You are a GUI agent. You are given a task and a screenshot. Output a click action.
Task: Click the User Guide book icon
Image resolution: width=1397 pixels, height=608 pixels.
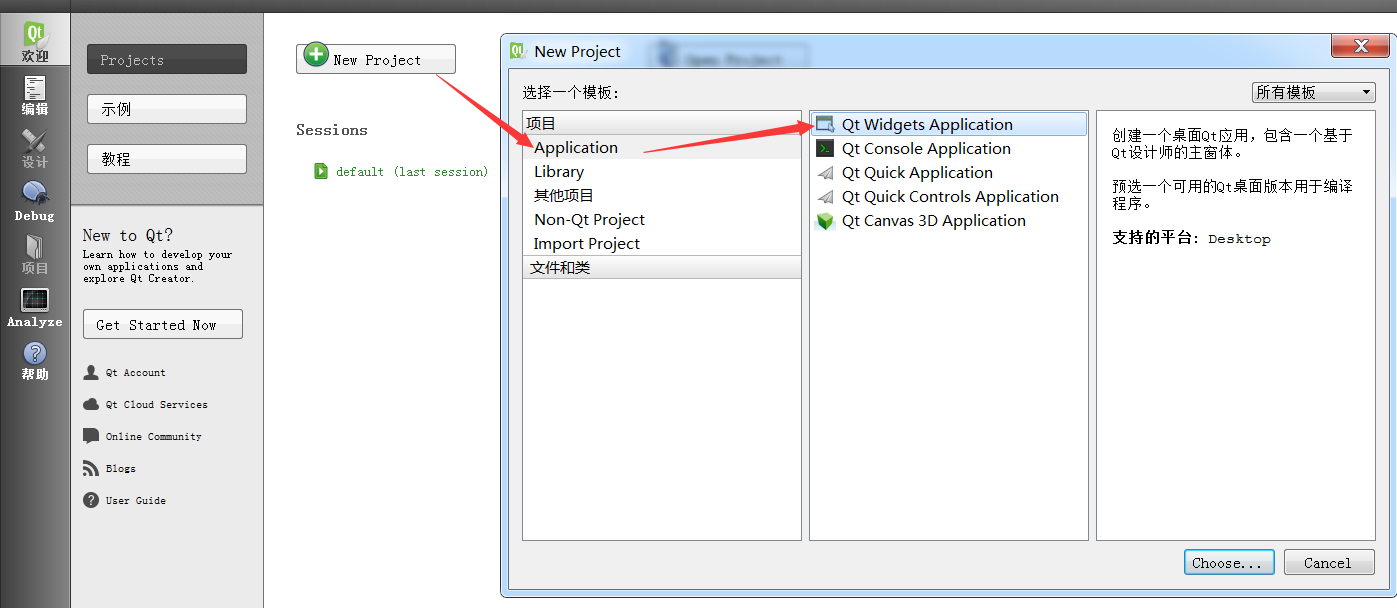[91, 500]
